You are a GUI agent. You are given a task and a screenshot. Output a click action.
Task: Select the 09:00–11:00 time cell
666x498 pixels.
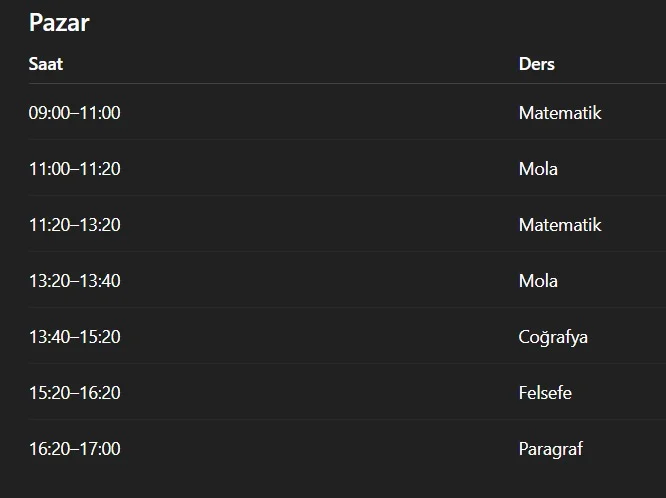click(x=74, y=113)
